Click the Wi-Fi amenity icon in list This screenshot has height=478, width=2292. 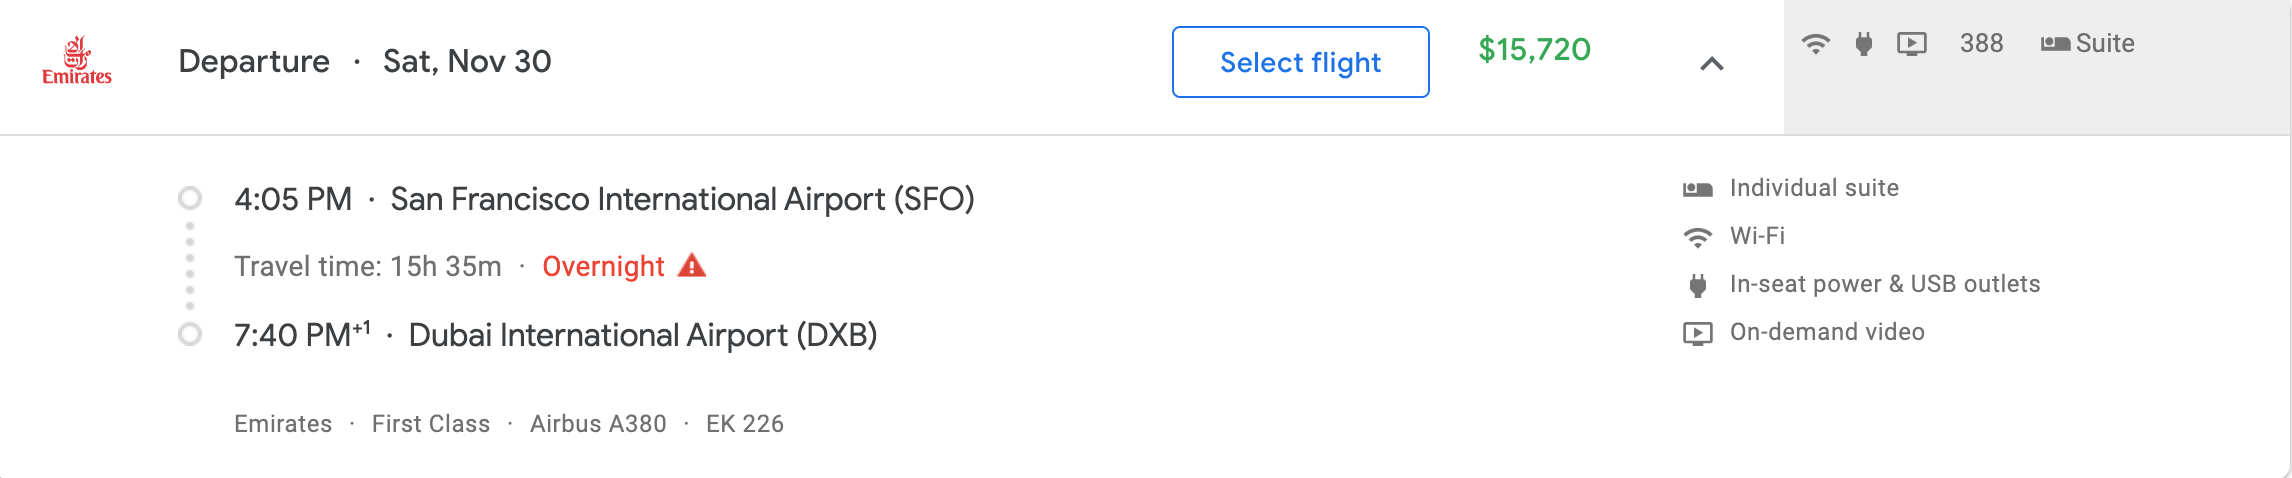[1697, 237]
